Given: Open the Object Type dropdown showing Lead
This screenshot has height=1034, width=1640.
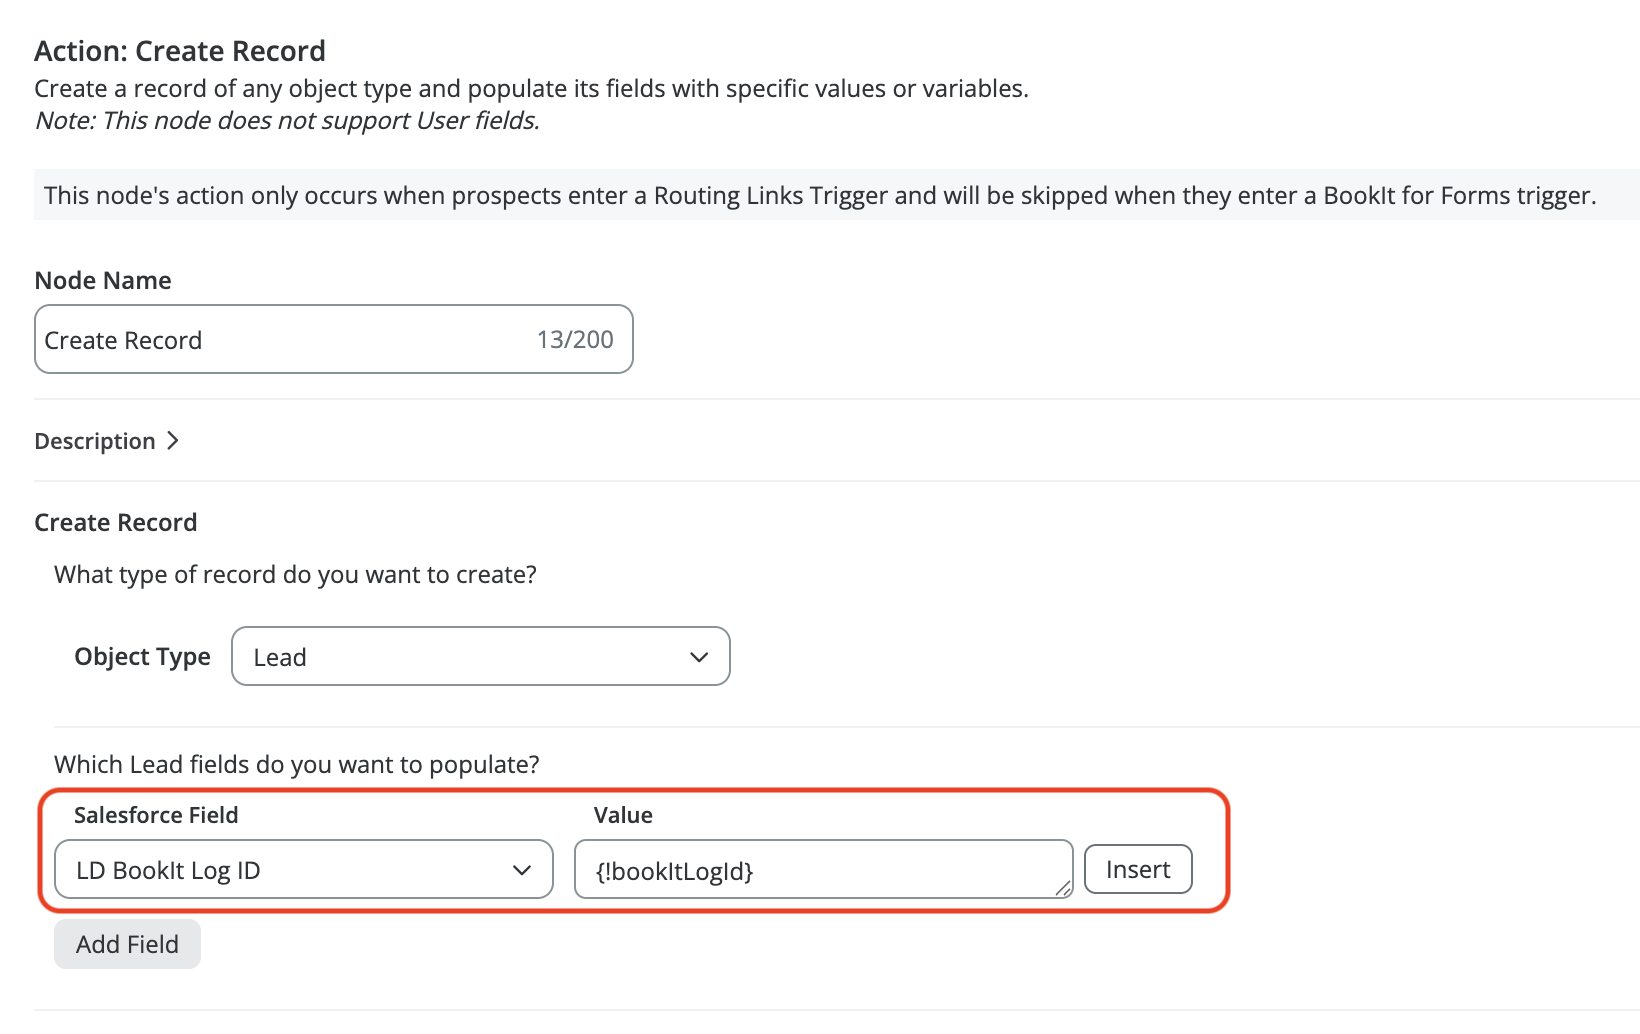Looking at the screenshot, I should (x=480, y=657).
